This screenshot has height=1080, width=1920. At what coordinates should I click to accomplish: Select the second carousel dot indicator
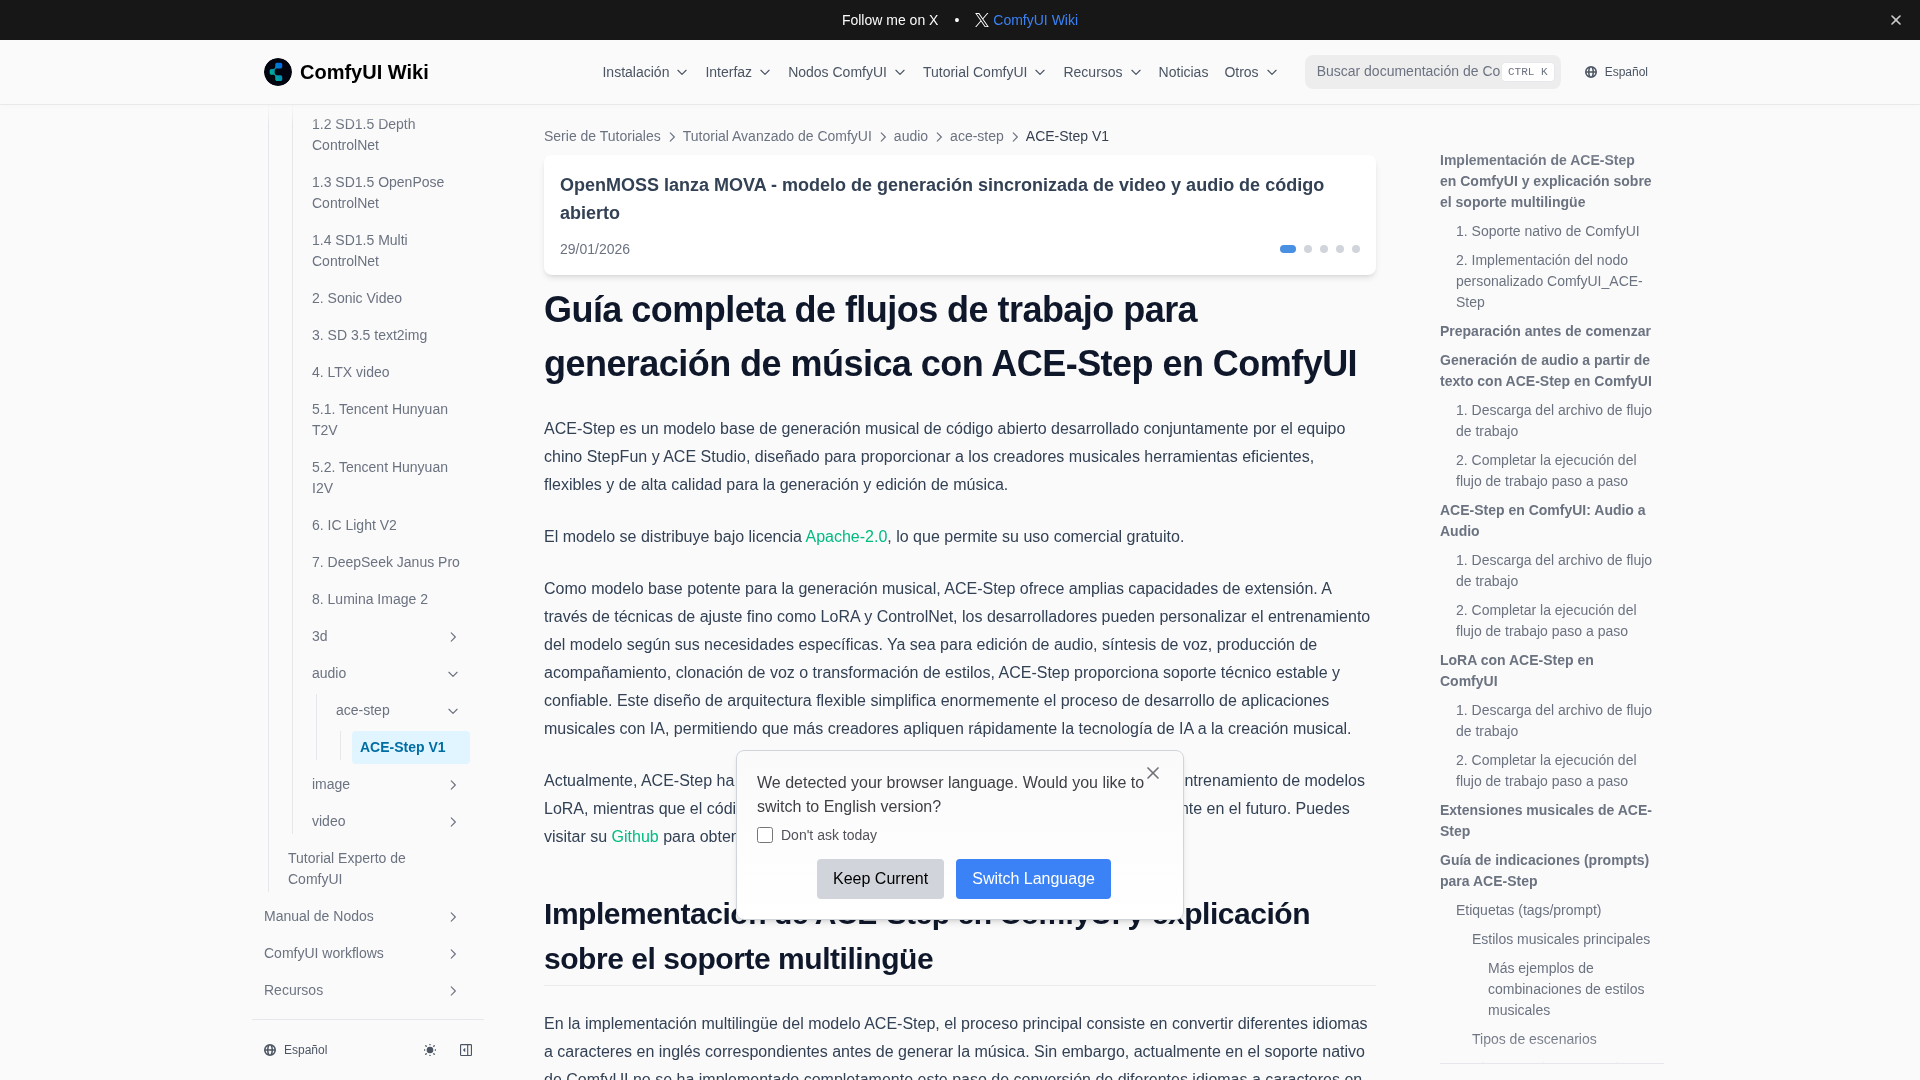point(1308,249)
